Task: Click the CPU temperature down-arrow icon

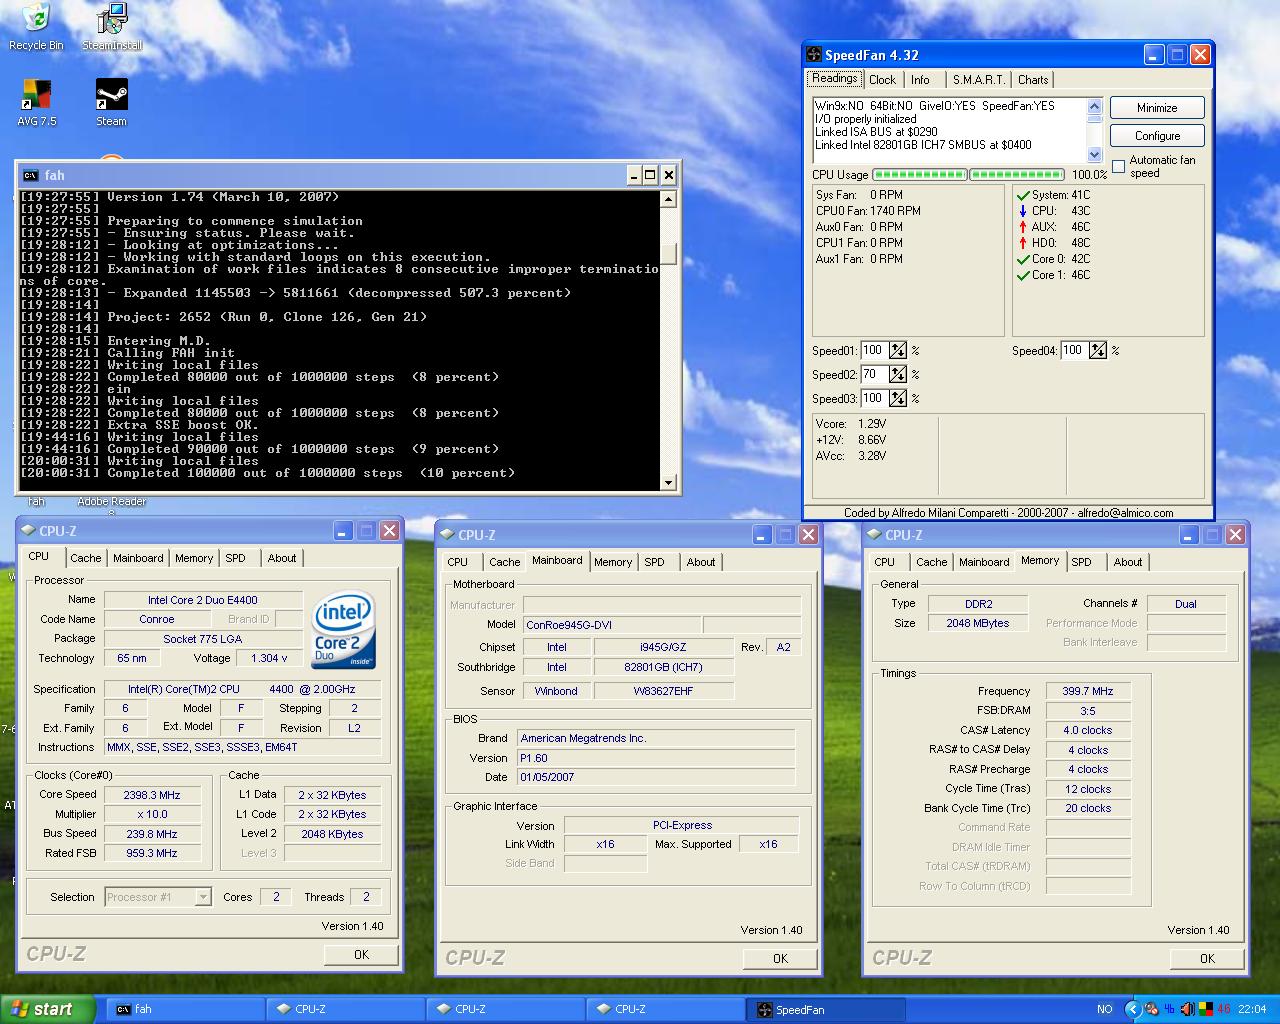Action: 1023,211
